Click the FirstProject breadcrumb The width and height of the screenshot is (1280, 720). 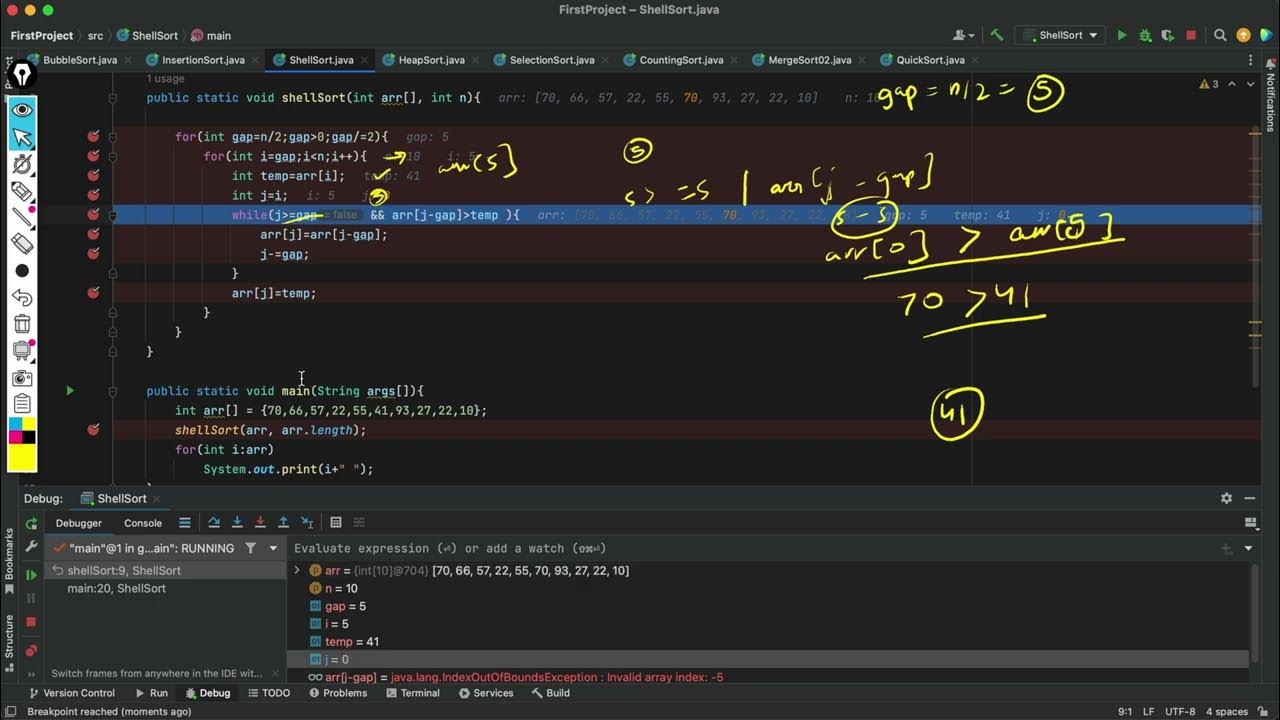click(42, 35)
